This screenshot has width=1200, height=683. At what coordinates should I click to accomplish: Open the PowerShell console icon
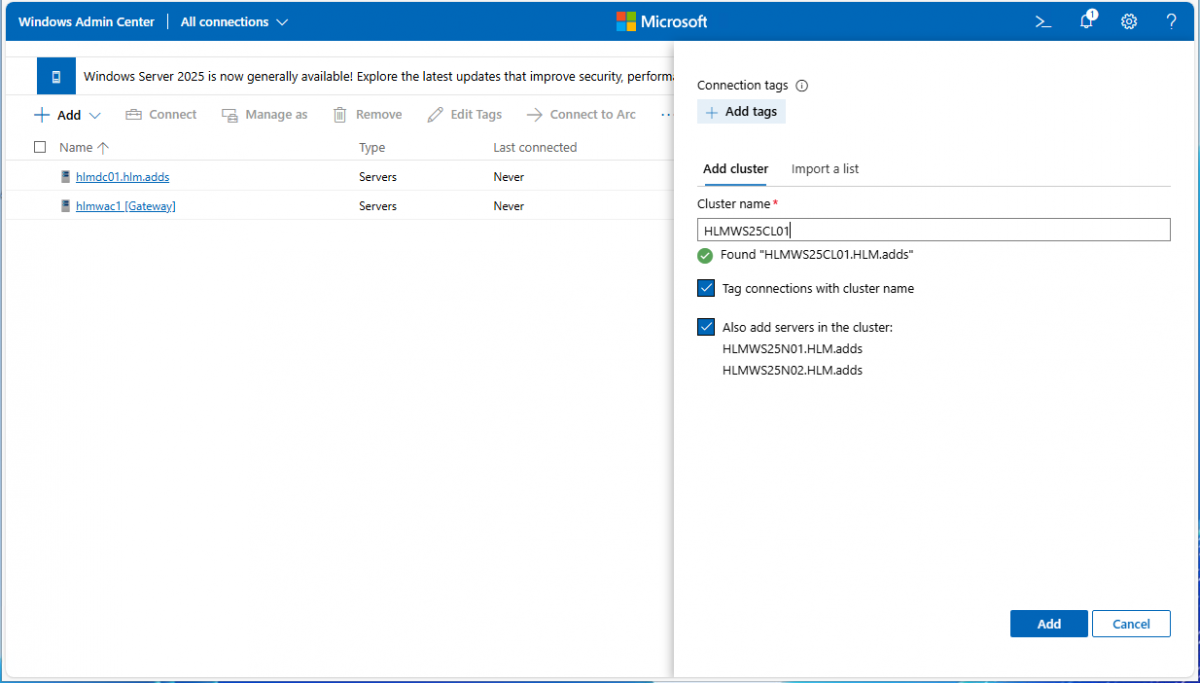point(1042,22)
